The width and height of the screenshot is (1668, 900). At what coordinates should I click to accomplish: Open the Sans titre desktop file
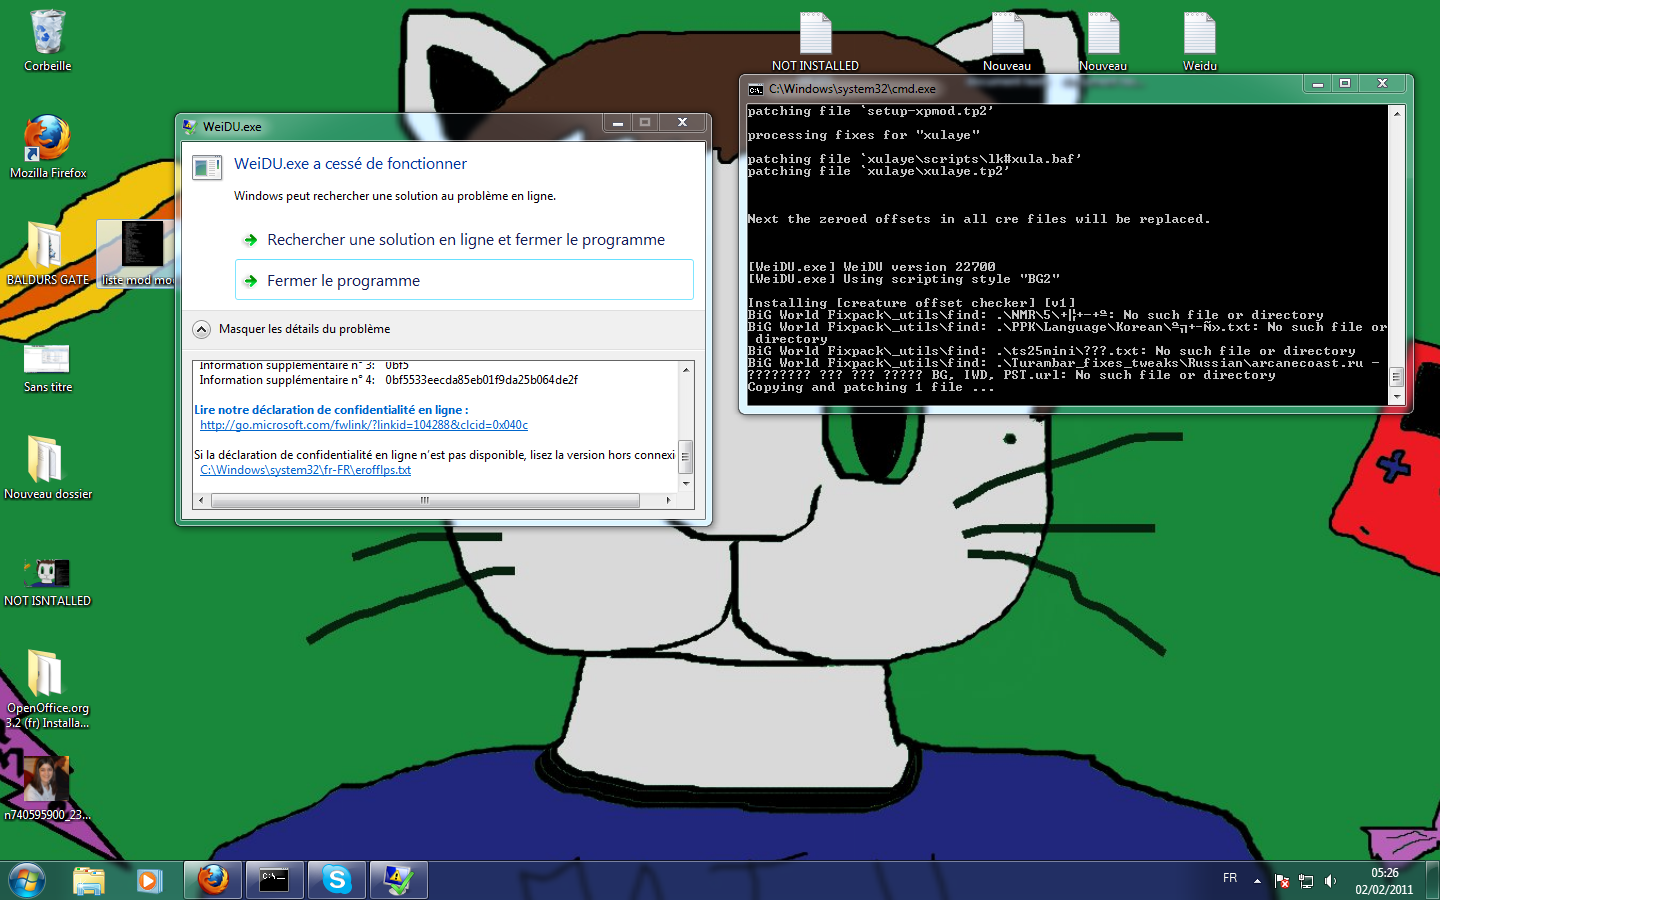[47, 367]
